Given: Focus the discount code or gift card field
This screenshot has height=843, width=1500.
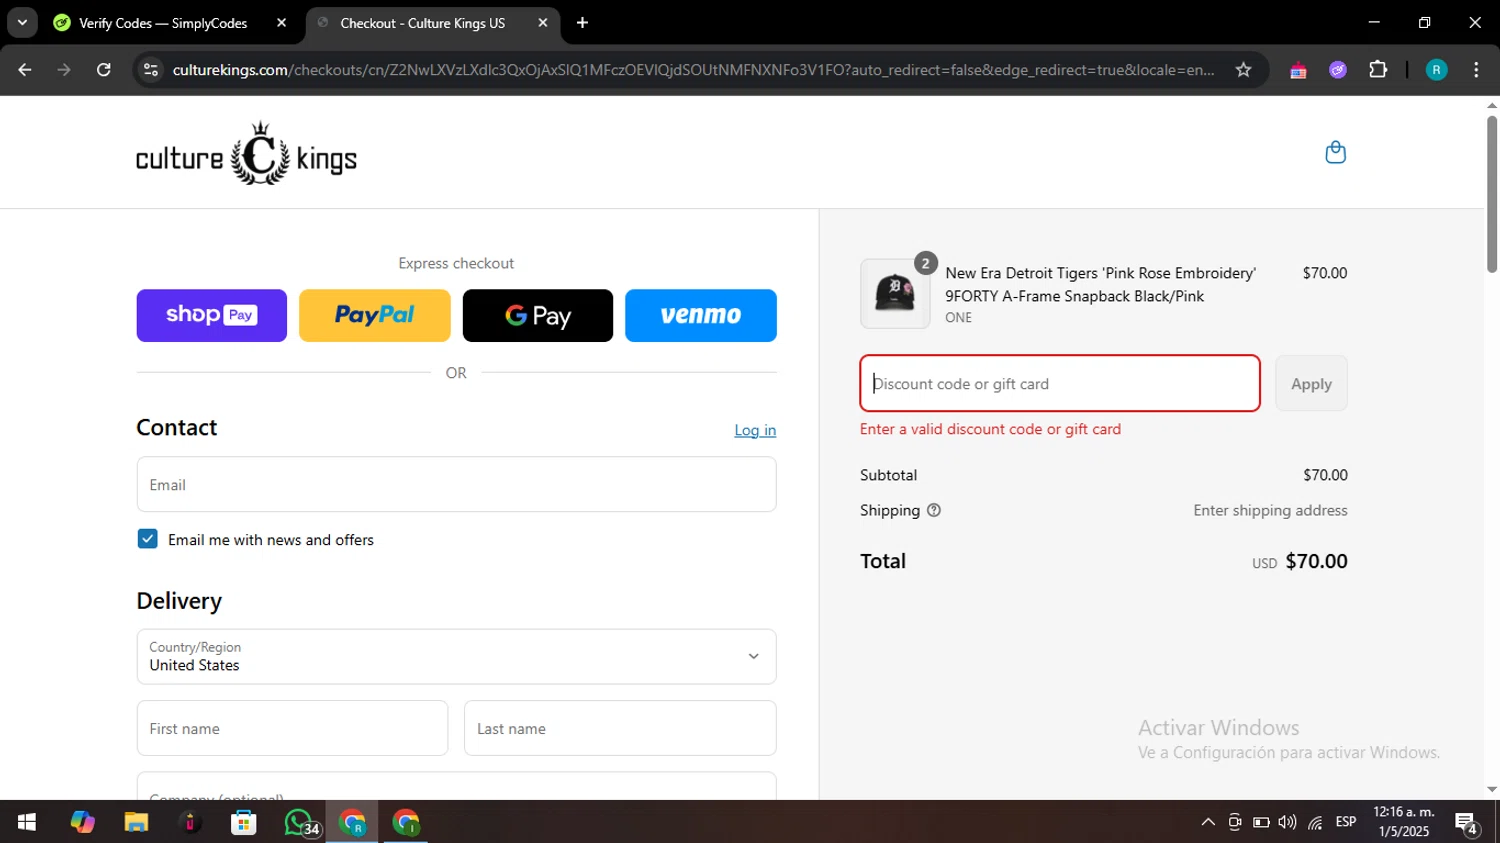Looking at the screenshot, I should [x=1060, y=383].
